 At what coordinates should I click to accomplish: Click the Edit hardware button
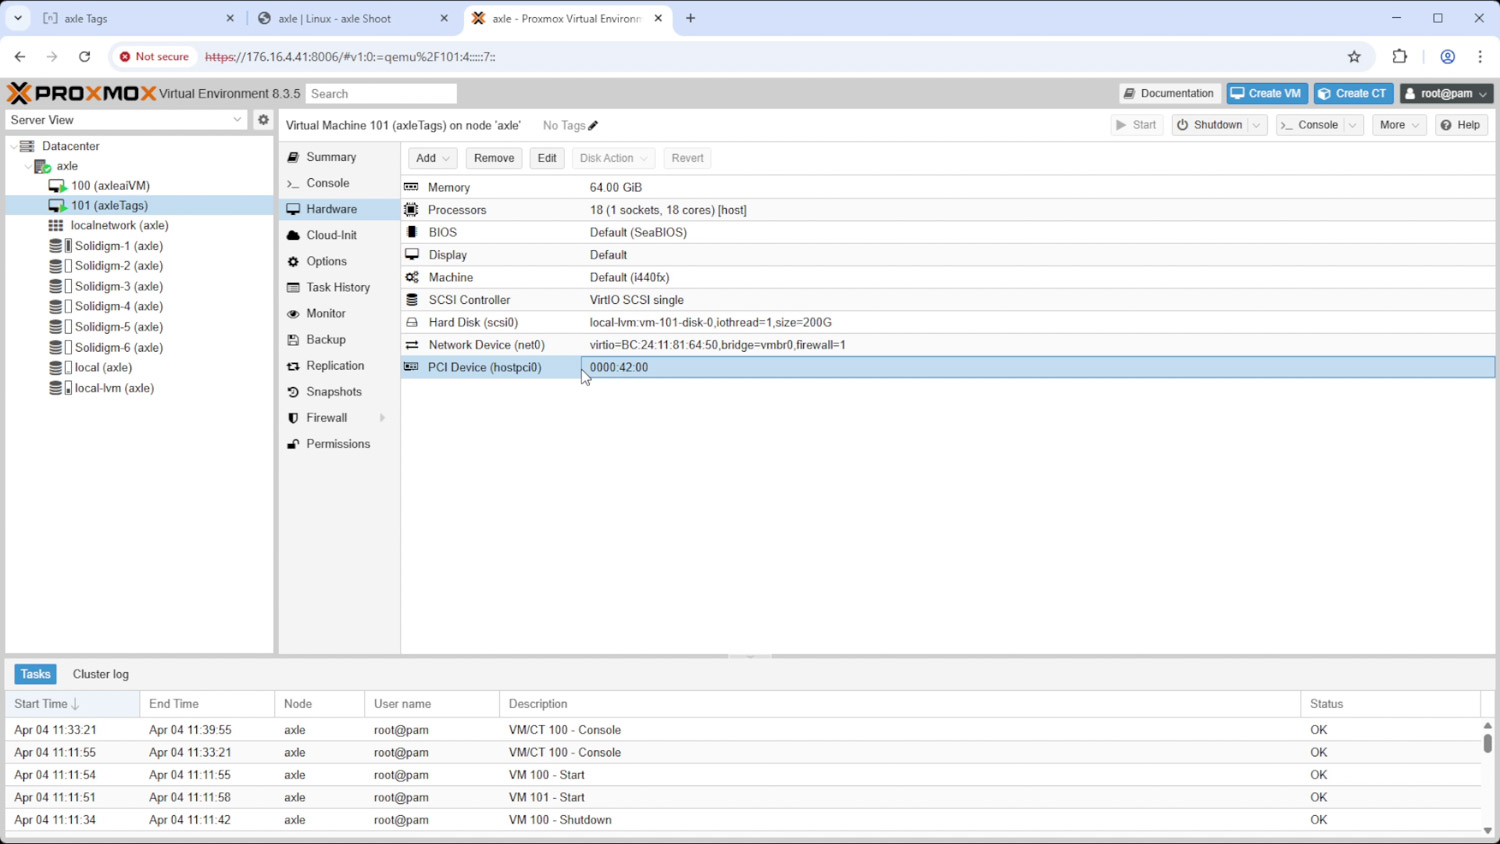[x=547, y=158]
